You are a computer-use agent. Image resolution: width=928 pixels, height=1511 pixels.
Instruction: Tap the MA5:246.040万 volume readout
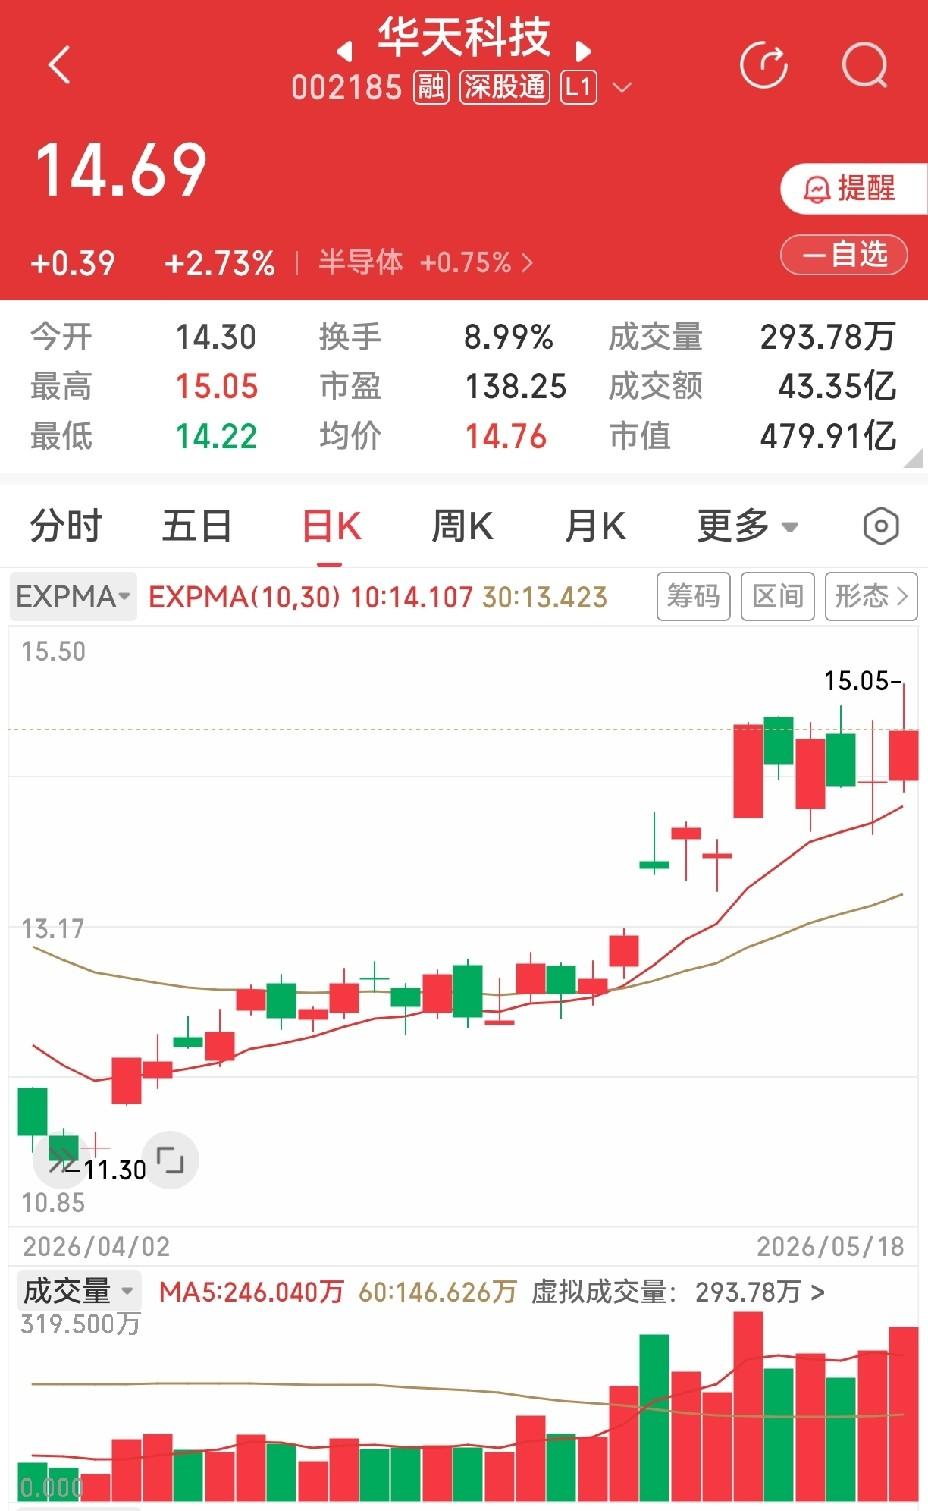[x=251, y=1292]
